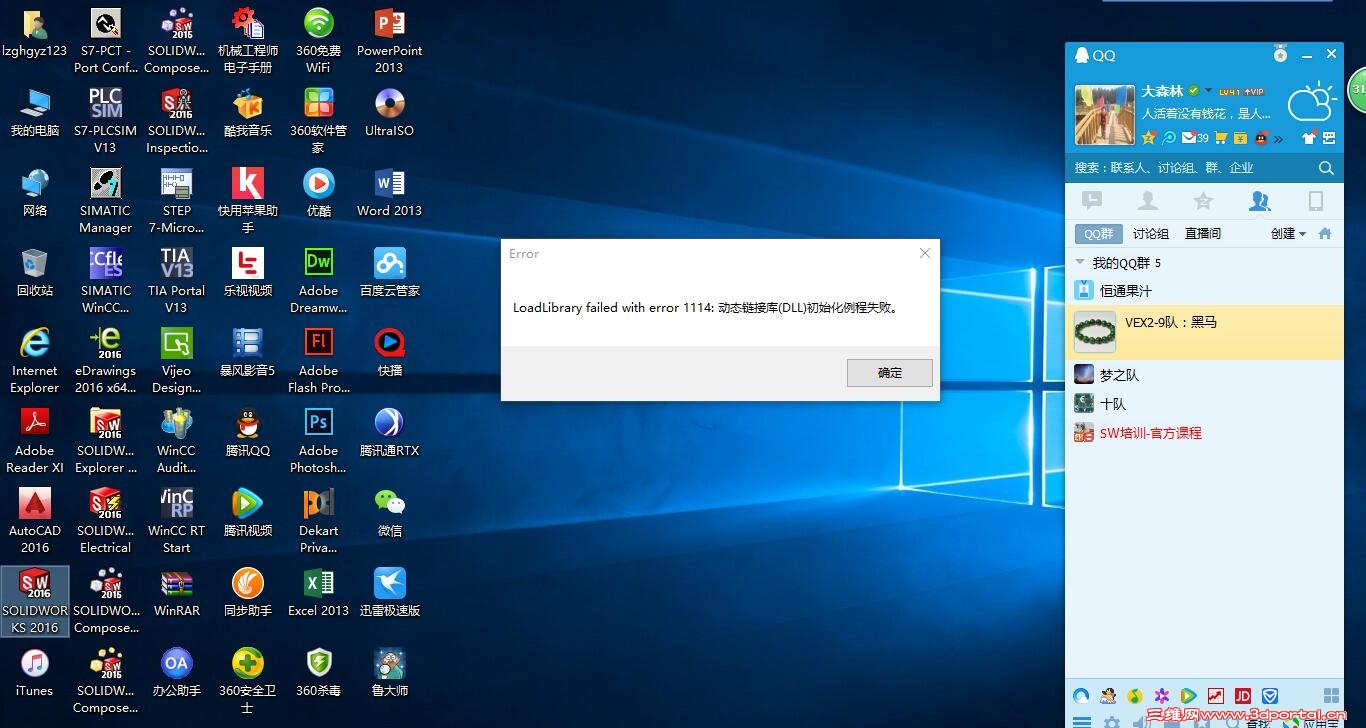Select the Adobe Reader XI desktop icon

(x=35, y=441)
